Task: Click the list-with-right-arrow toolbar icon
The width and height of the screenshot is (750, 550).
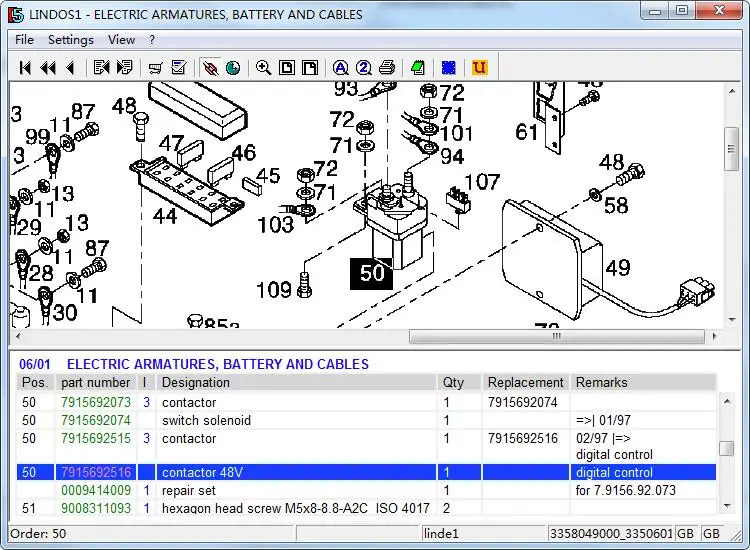Action: click(124, 67)
